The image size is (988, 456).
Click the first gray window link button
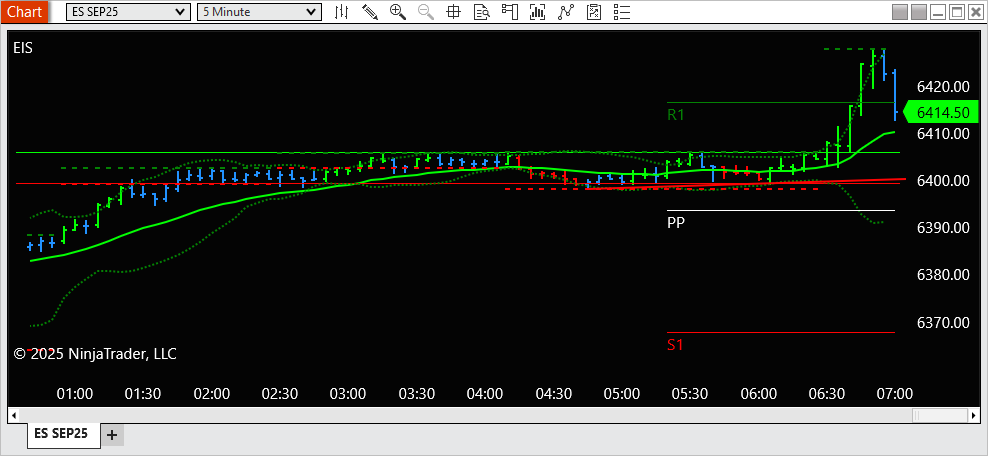900,11
